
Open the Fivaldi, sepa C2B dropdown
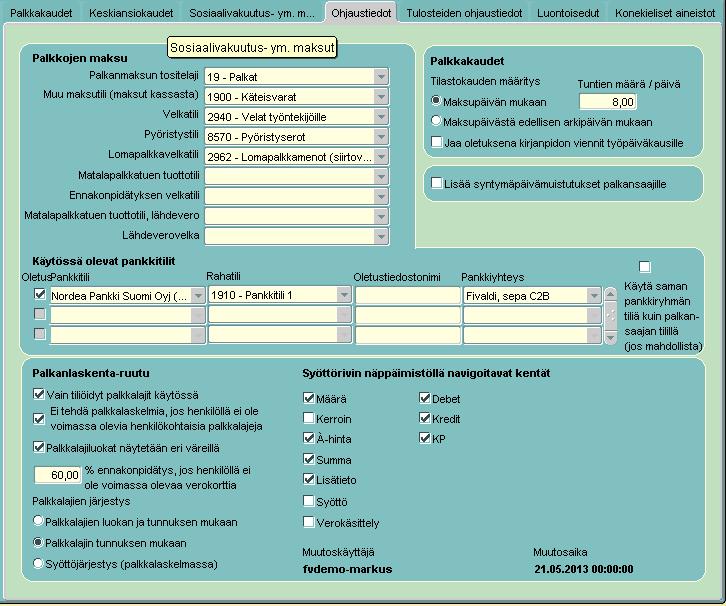tap(594, 296)
